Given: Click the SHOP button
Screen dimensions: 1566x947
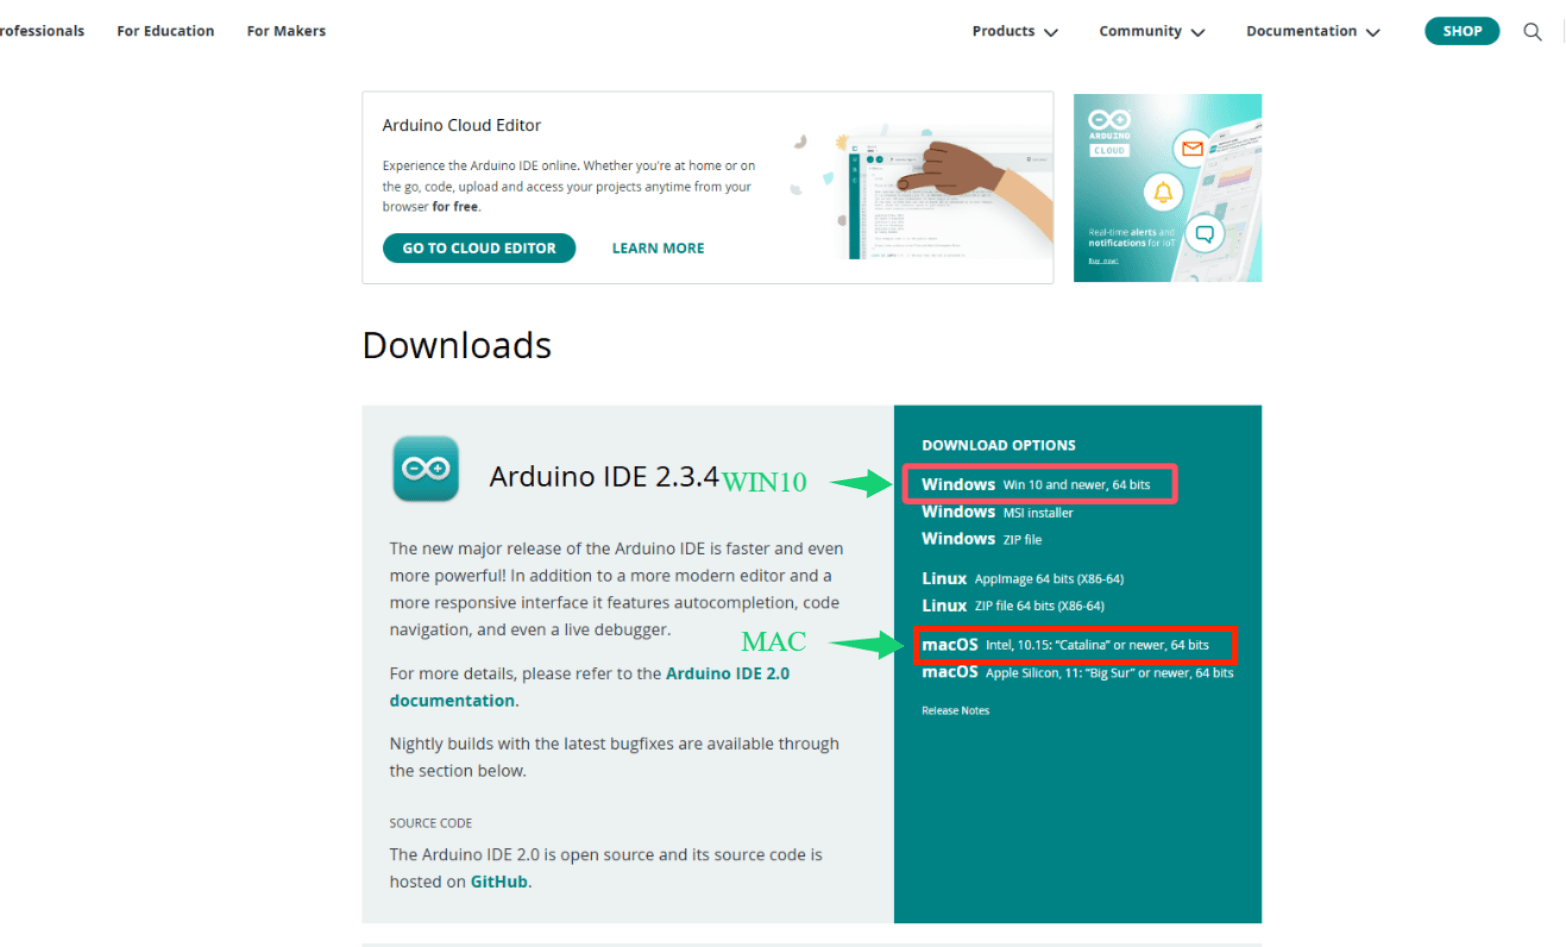Looking at the screenshot, I should point(1462,31).
